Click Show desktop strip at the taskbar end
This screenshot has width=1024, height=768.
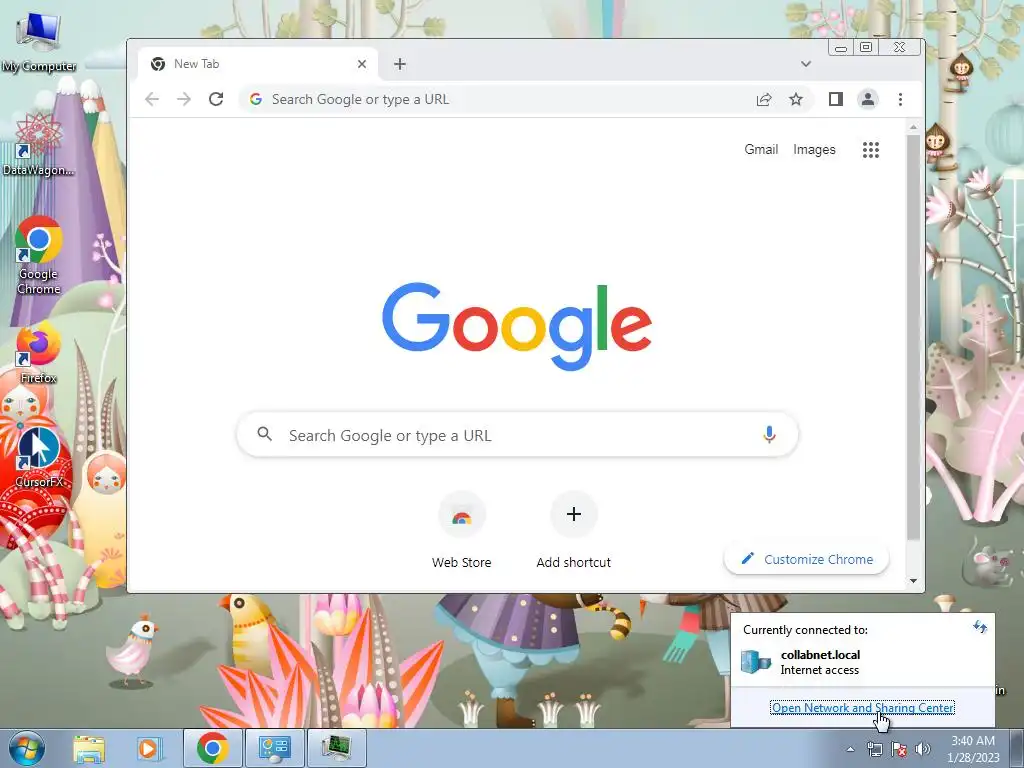[1017, 748]
